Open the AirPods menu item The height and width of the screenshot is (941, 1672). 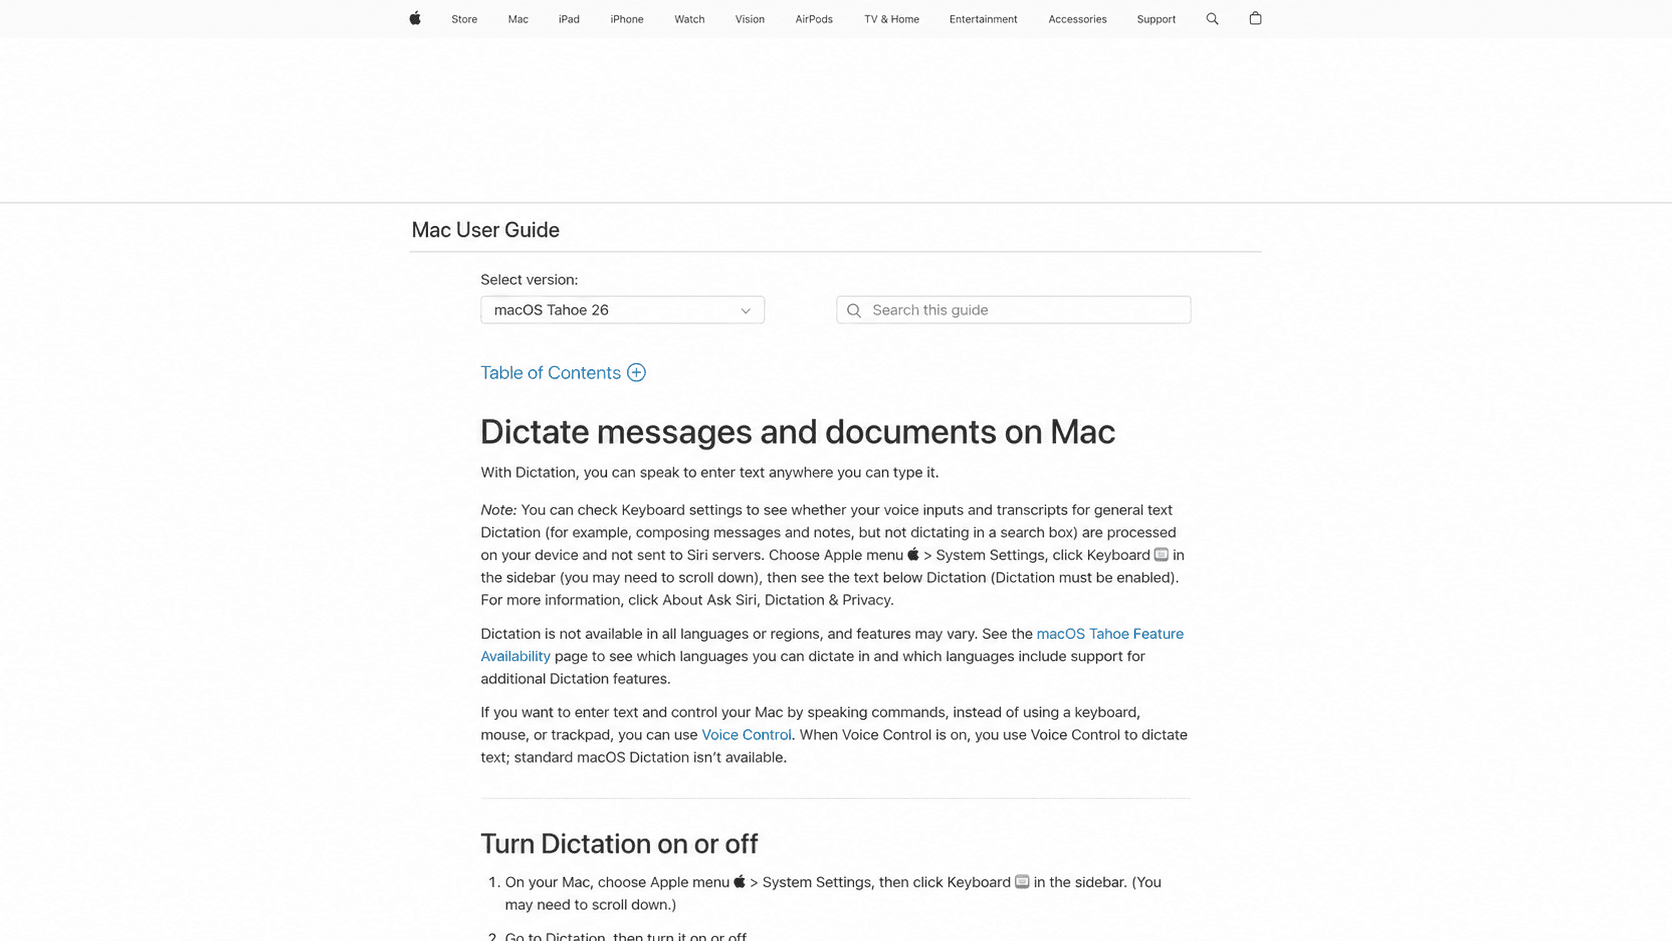click(x=814, y=19)
